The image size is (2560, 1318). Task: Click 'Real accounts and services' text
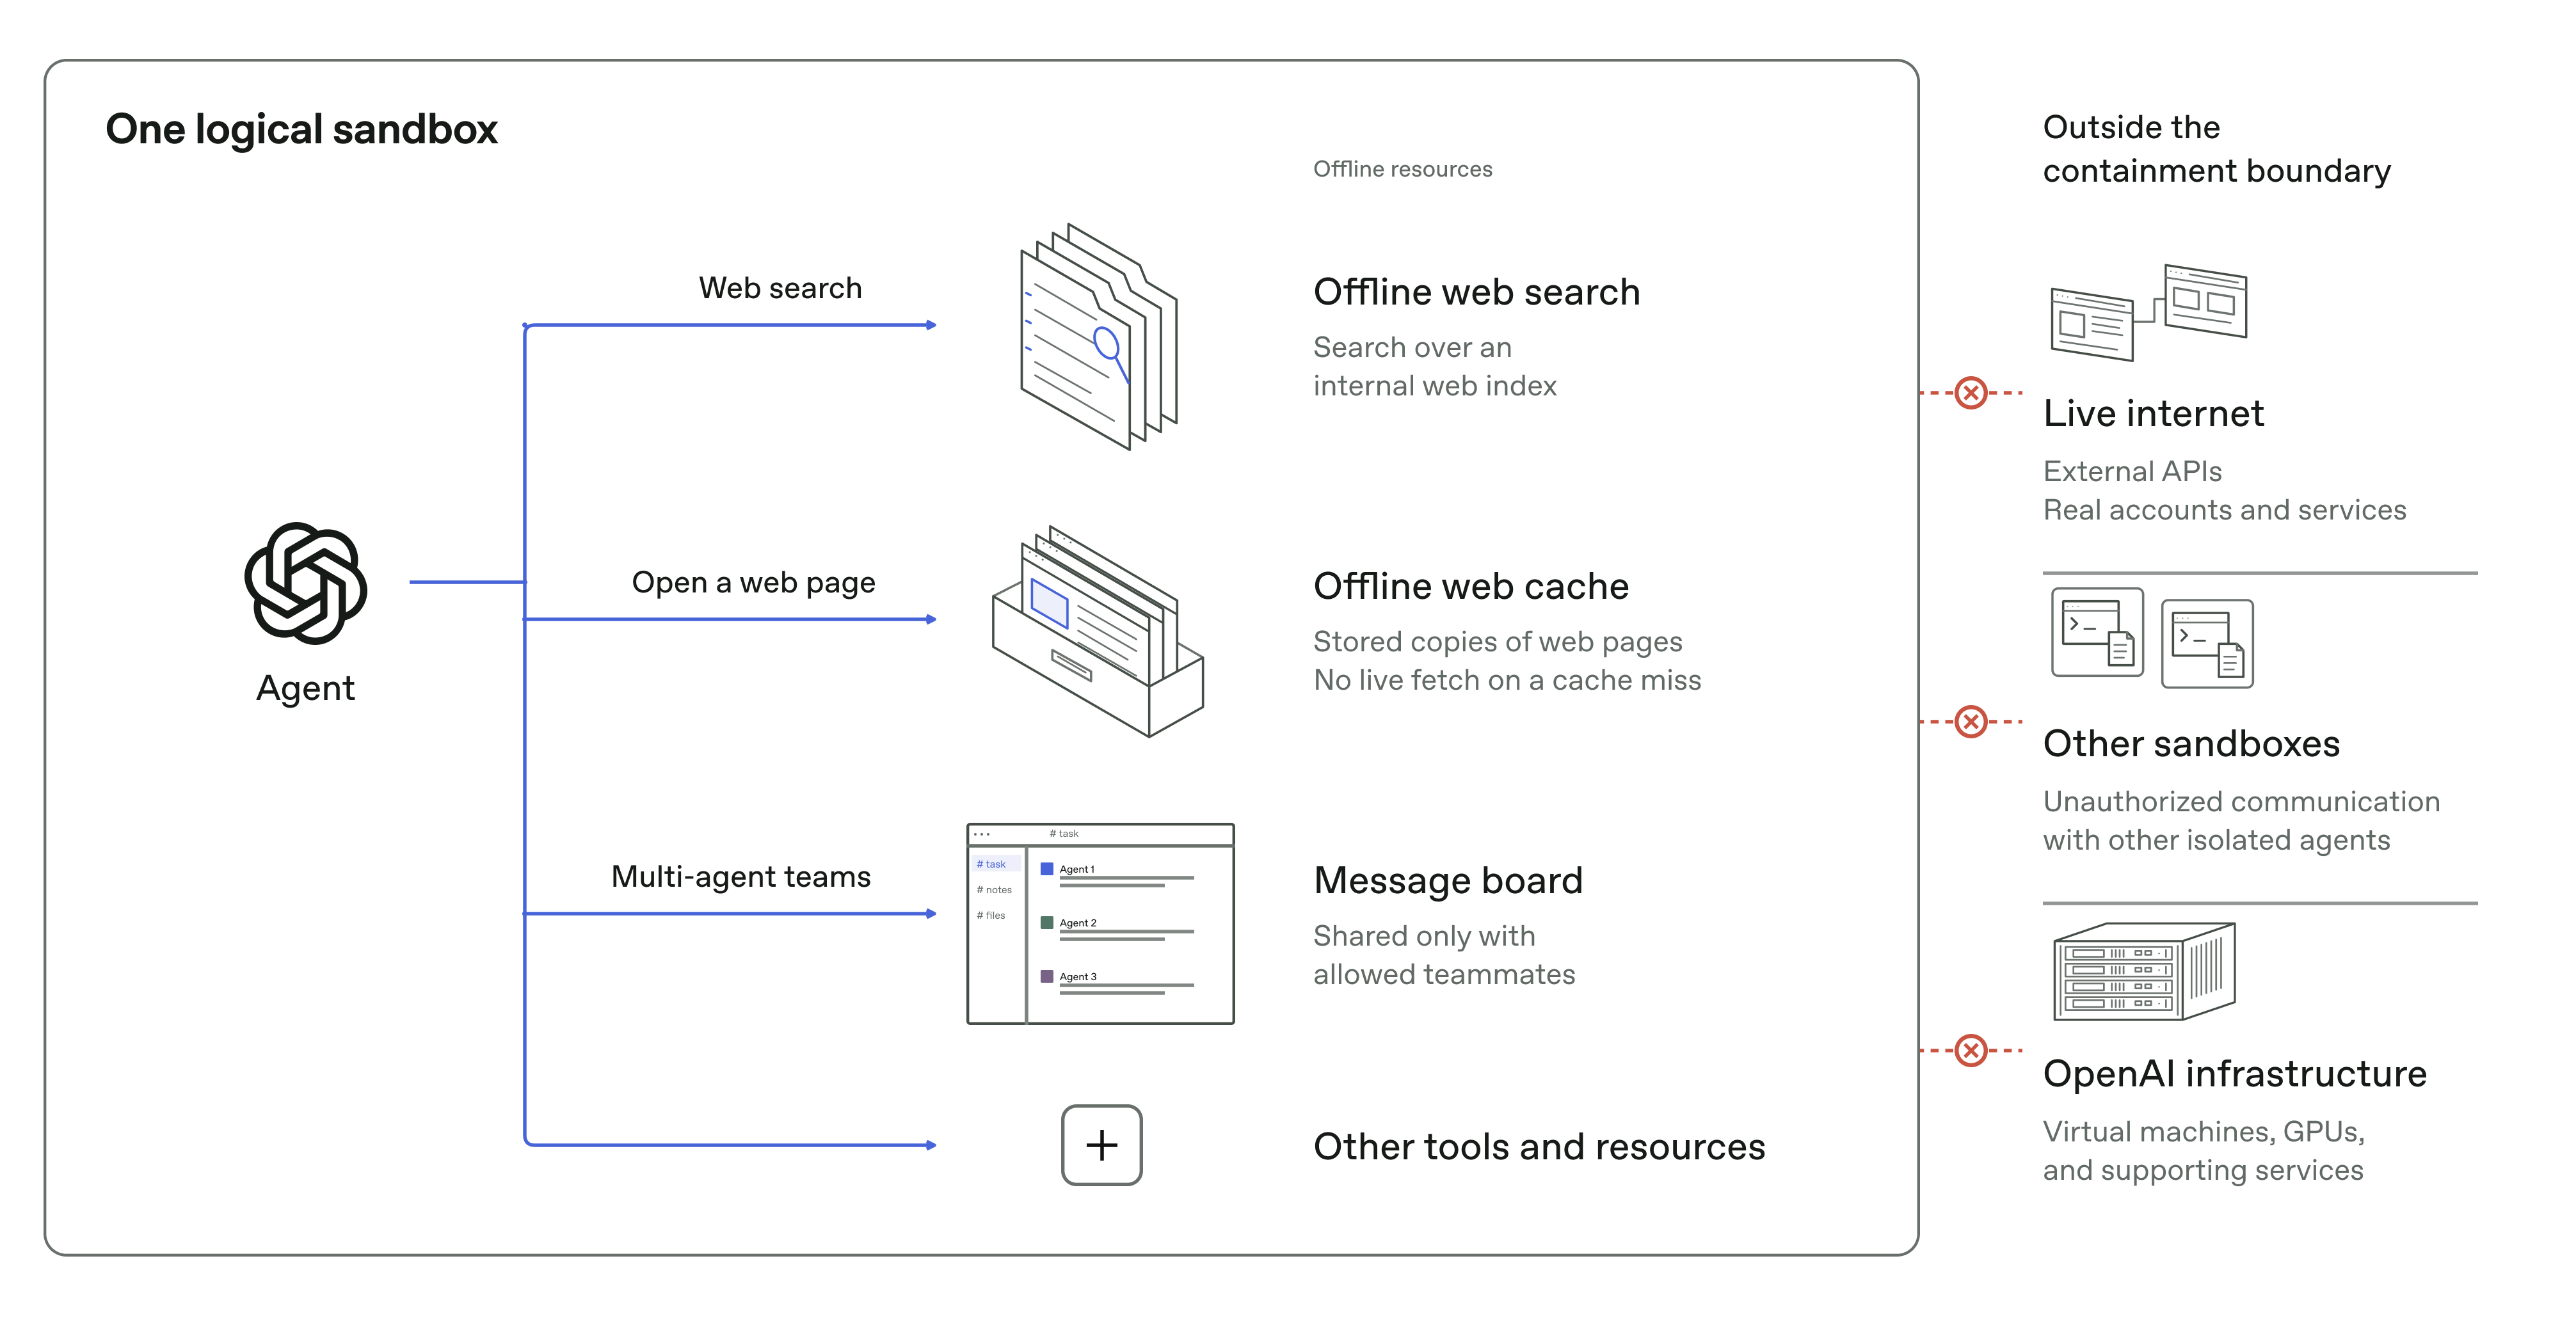(2225, 510)
